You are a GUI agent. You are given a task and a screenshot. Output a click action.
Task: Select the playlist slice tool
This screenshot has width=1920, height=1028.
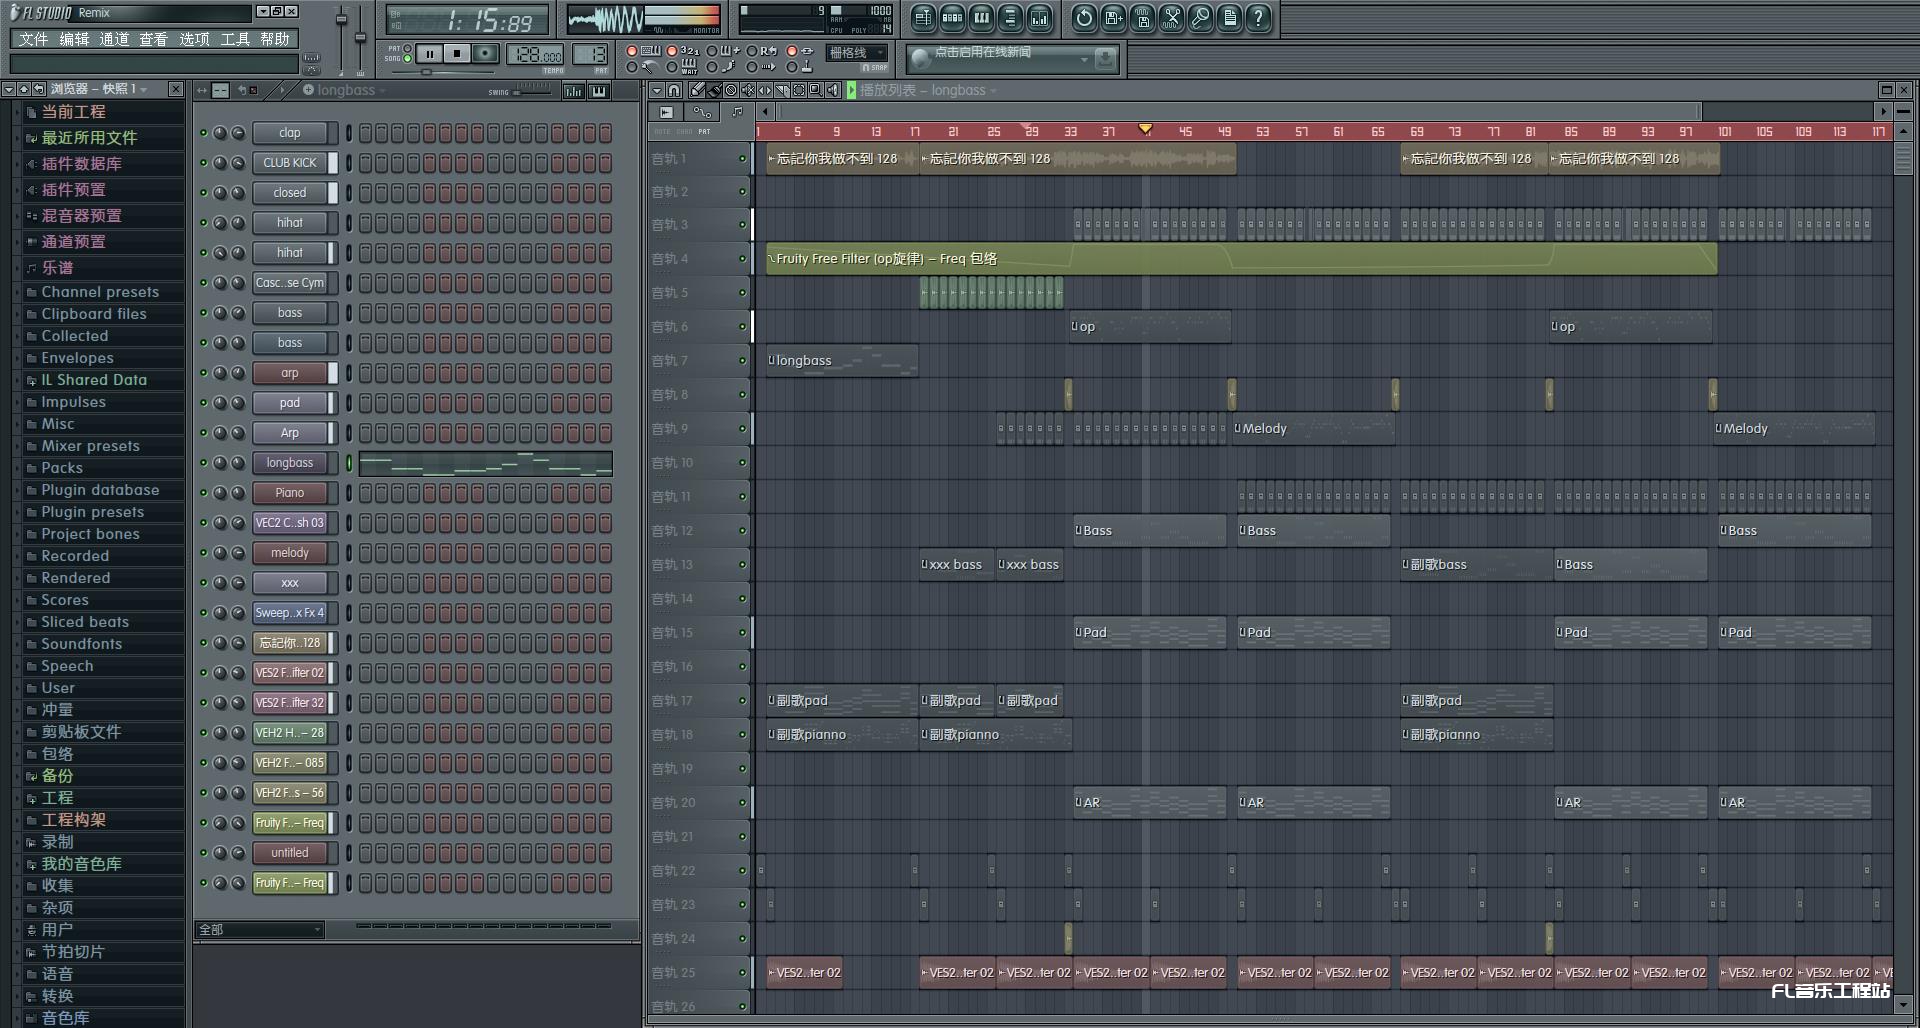coord(782,90)
